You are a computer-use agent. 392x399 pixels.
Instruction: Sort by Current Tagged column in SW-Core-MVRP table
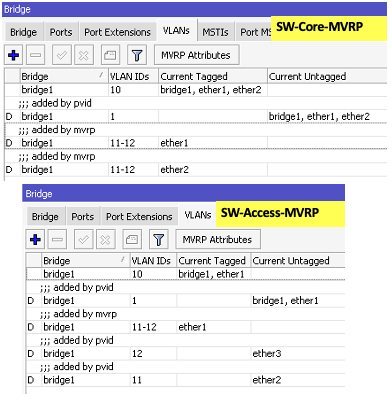pos(213,76)
